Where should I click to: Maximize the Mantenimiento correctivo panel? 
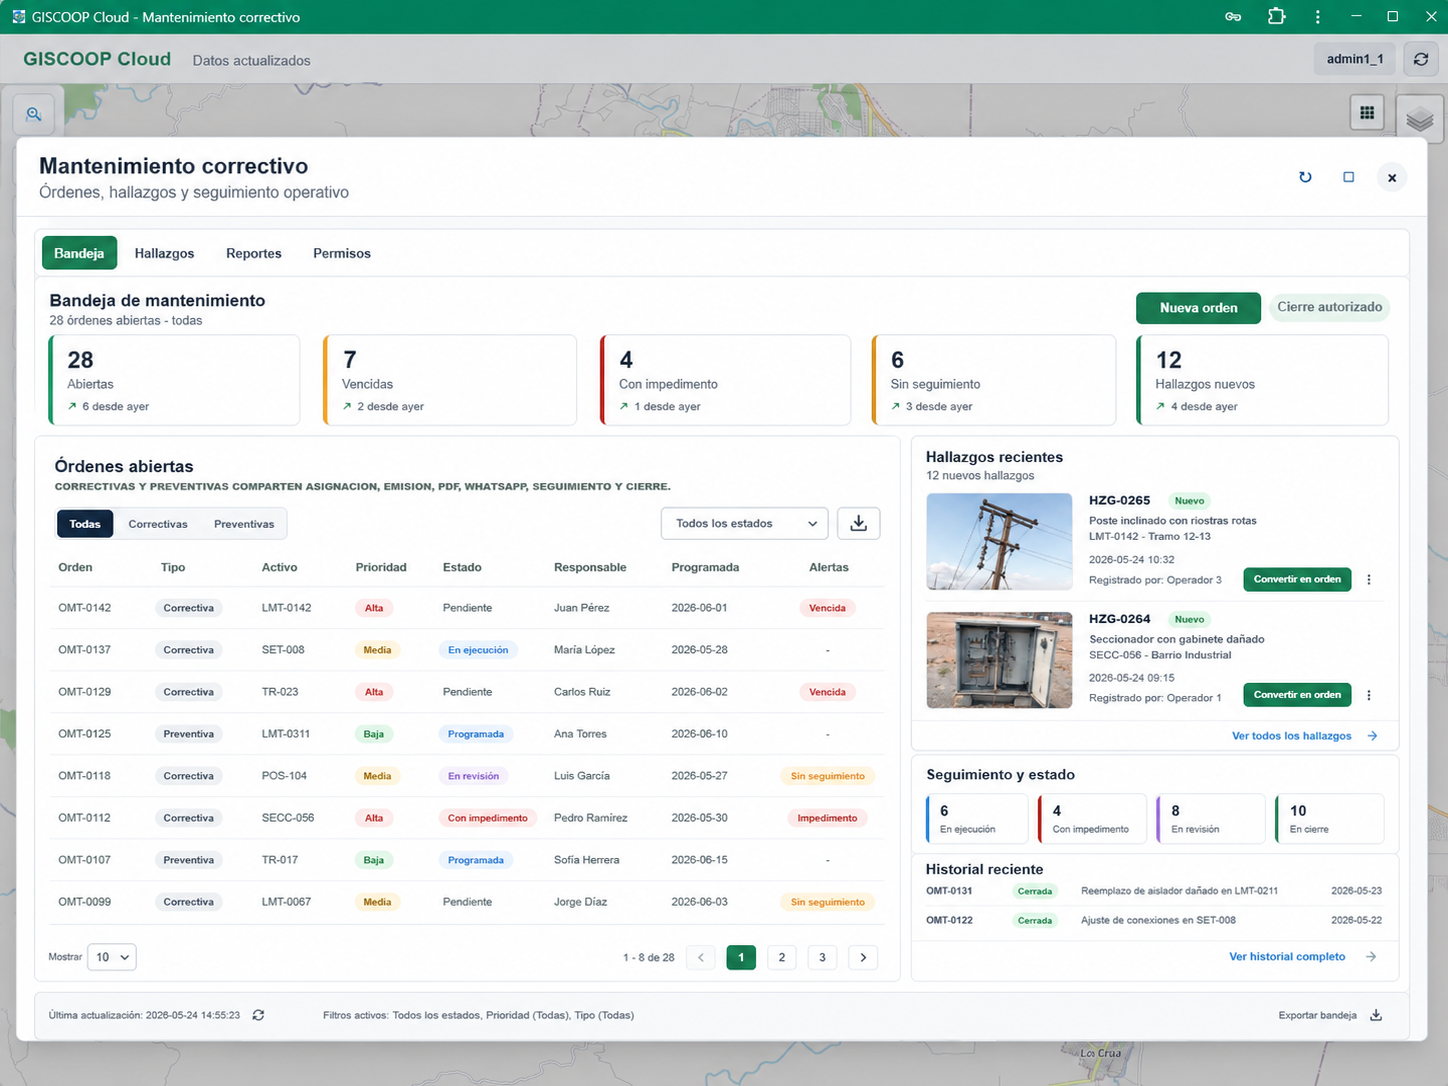pyautogui.click(x=1348, y=177)
